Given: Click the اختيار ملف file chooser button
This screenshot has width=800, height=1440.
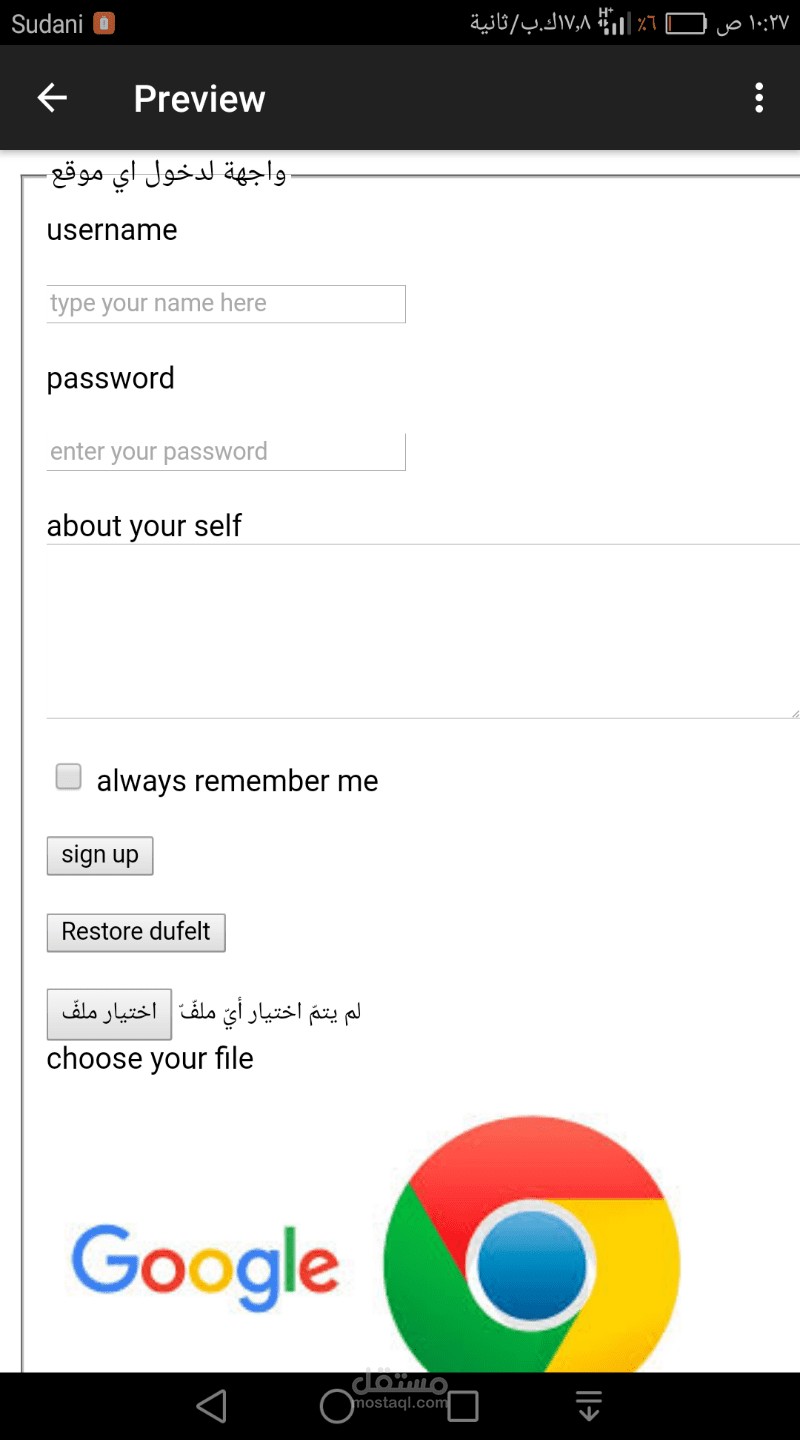Looking at the screenshot, I should click(x=110, y=1013).
